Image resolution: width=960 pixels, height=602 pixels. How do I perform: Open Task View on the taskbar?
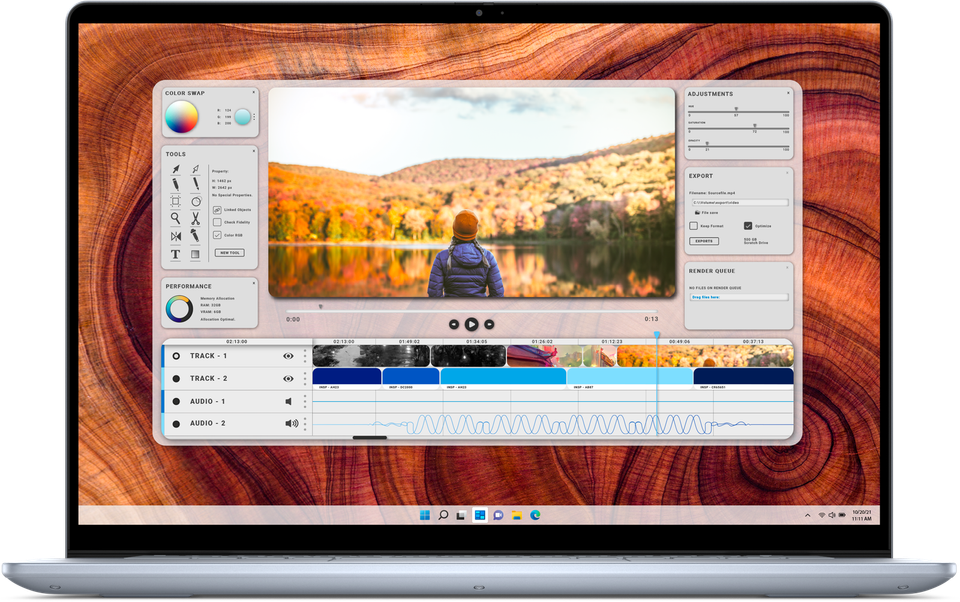coord(461,516)
